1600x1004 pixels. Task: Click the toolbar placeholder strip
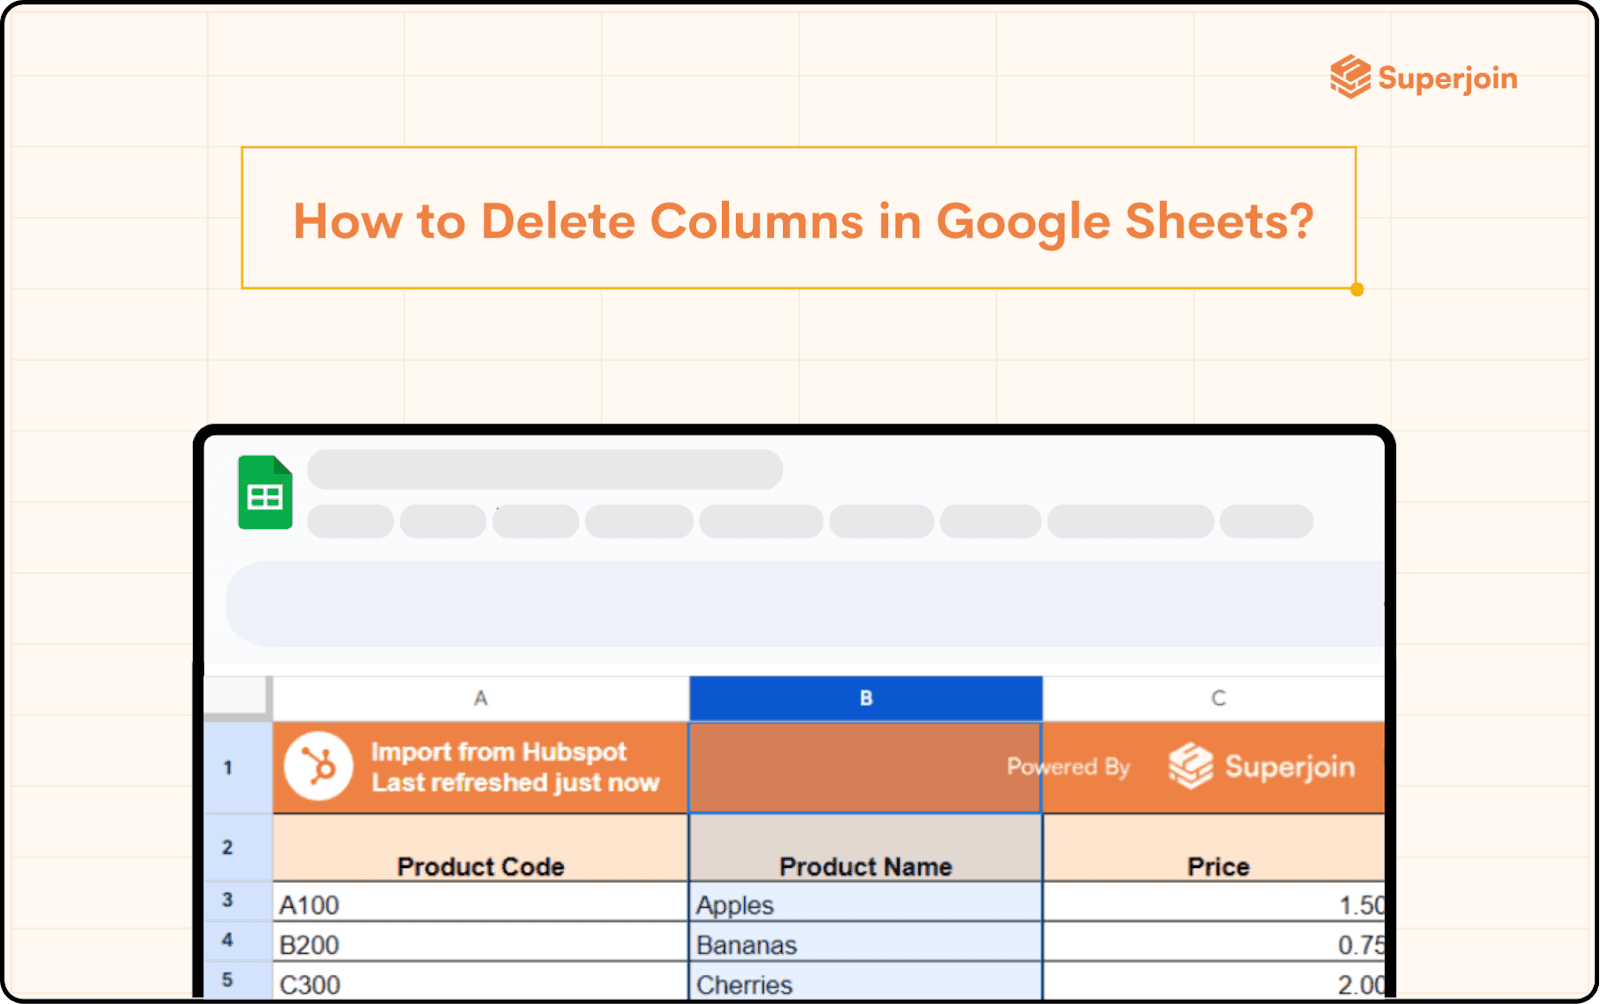(805, 604)
